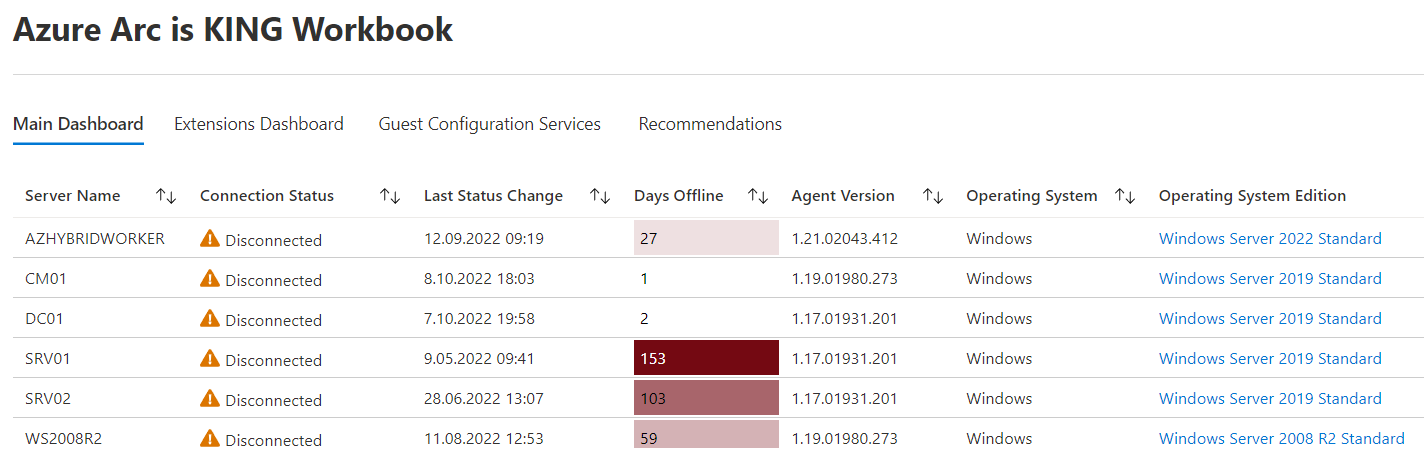Click date 9.05.2022 09:41
This screenshot has height=458, width=1424.
coord(479,359)
